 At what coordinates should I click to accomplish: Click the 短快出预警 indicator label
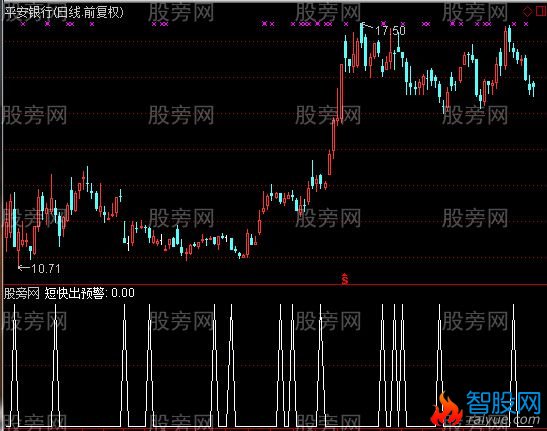click(74, 293)
